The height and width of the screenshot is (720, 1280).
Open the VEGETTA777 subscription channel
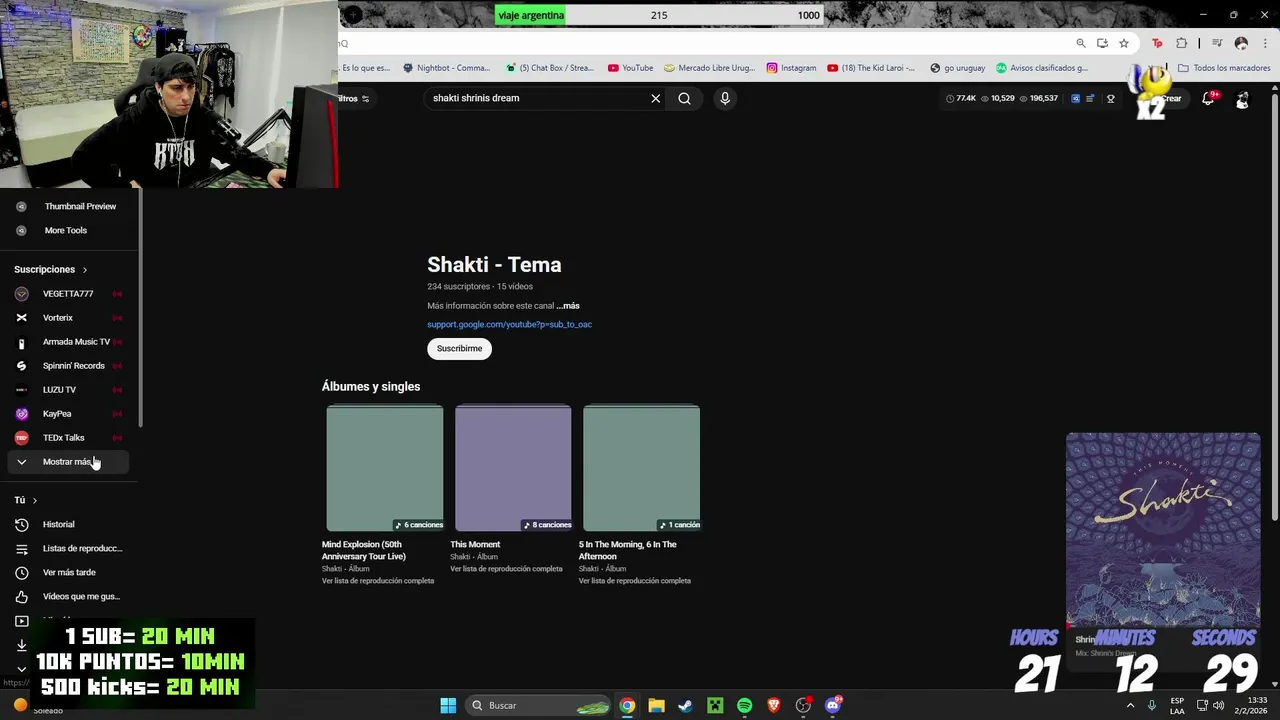68,294
